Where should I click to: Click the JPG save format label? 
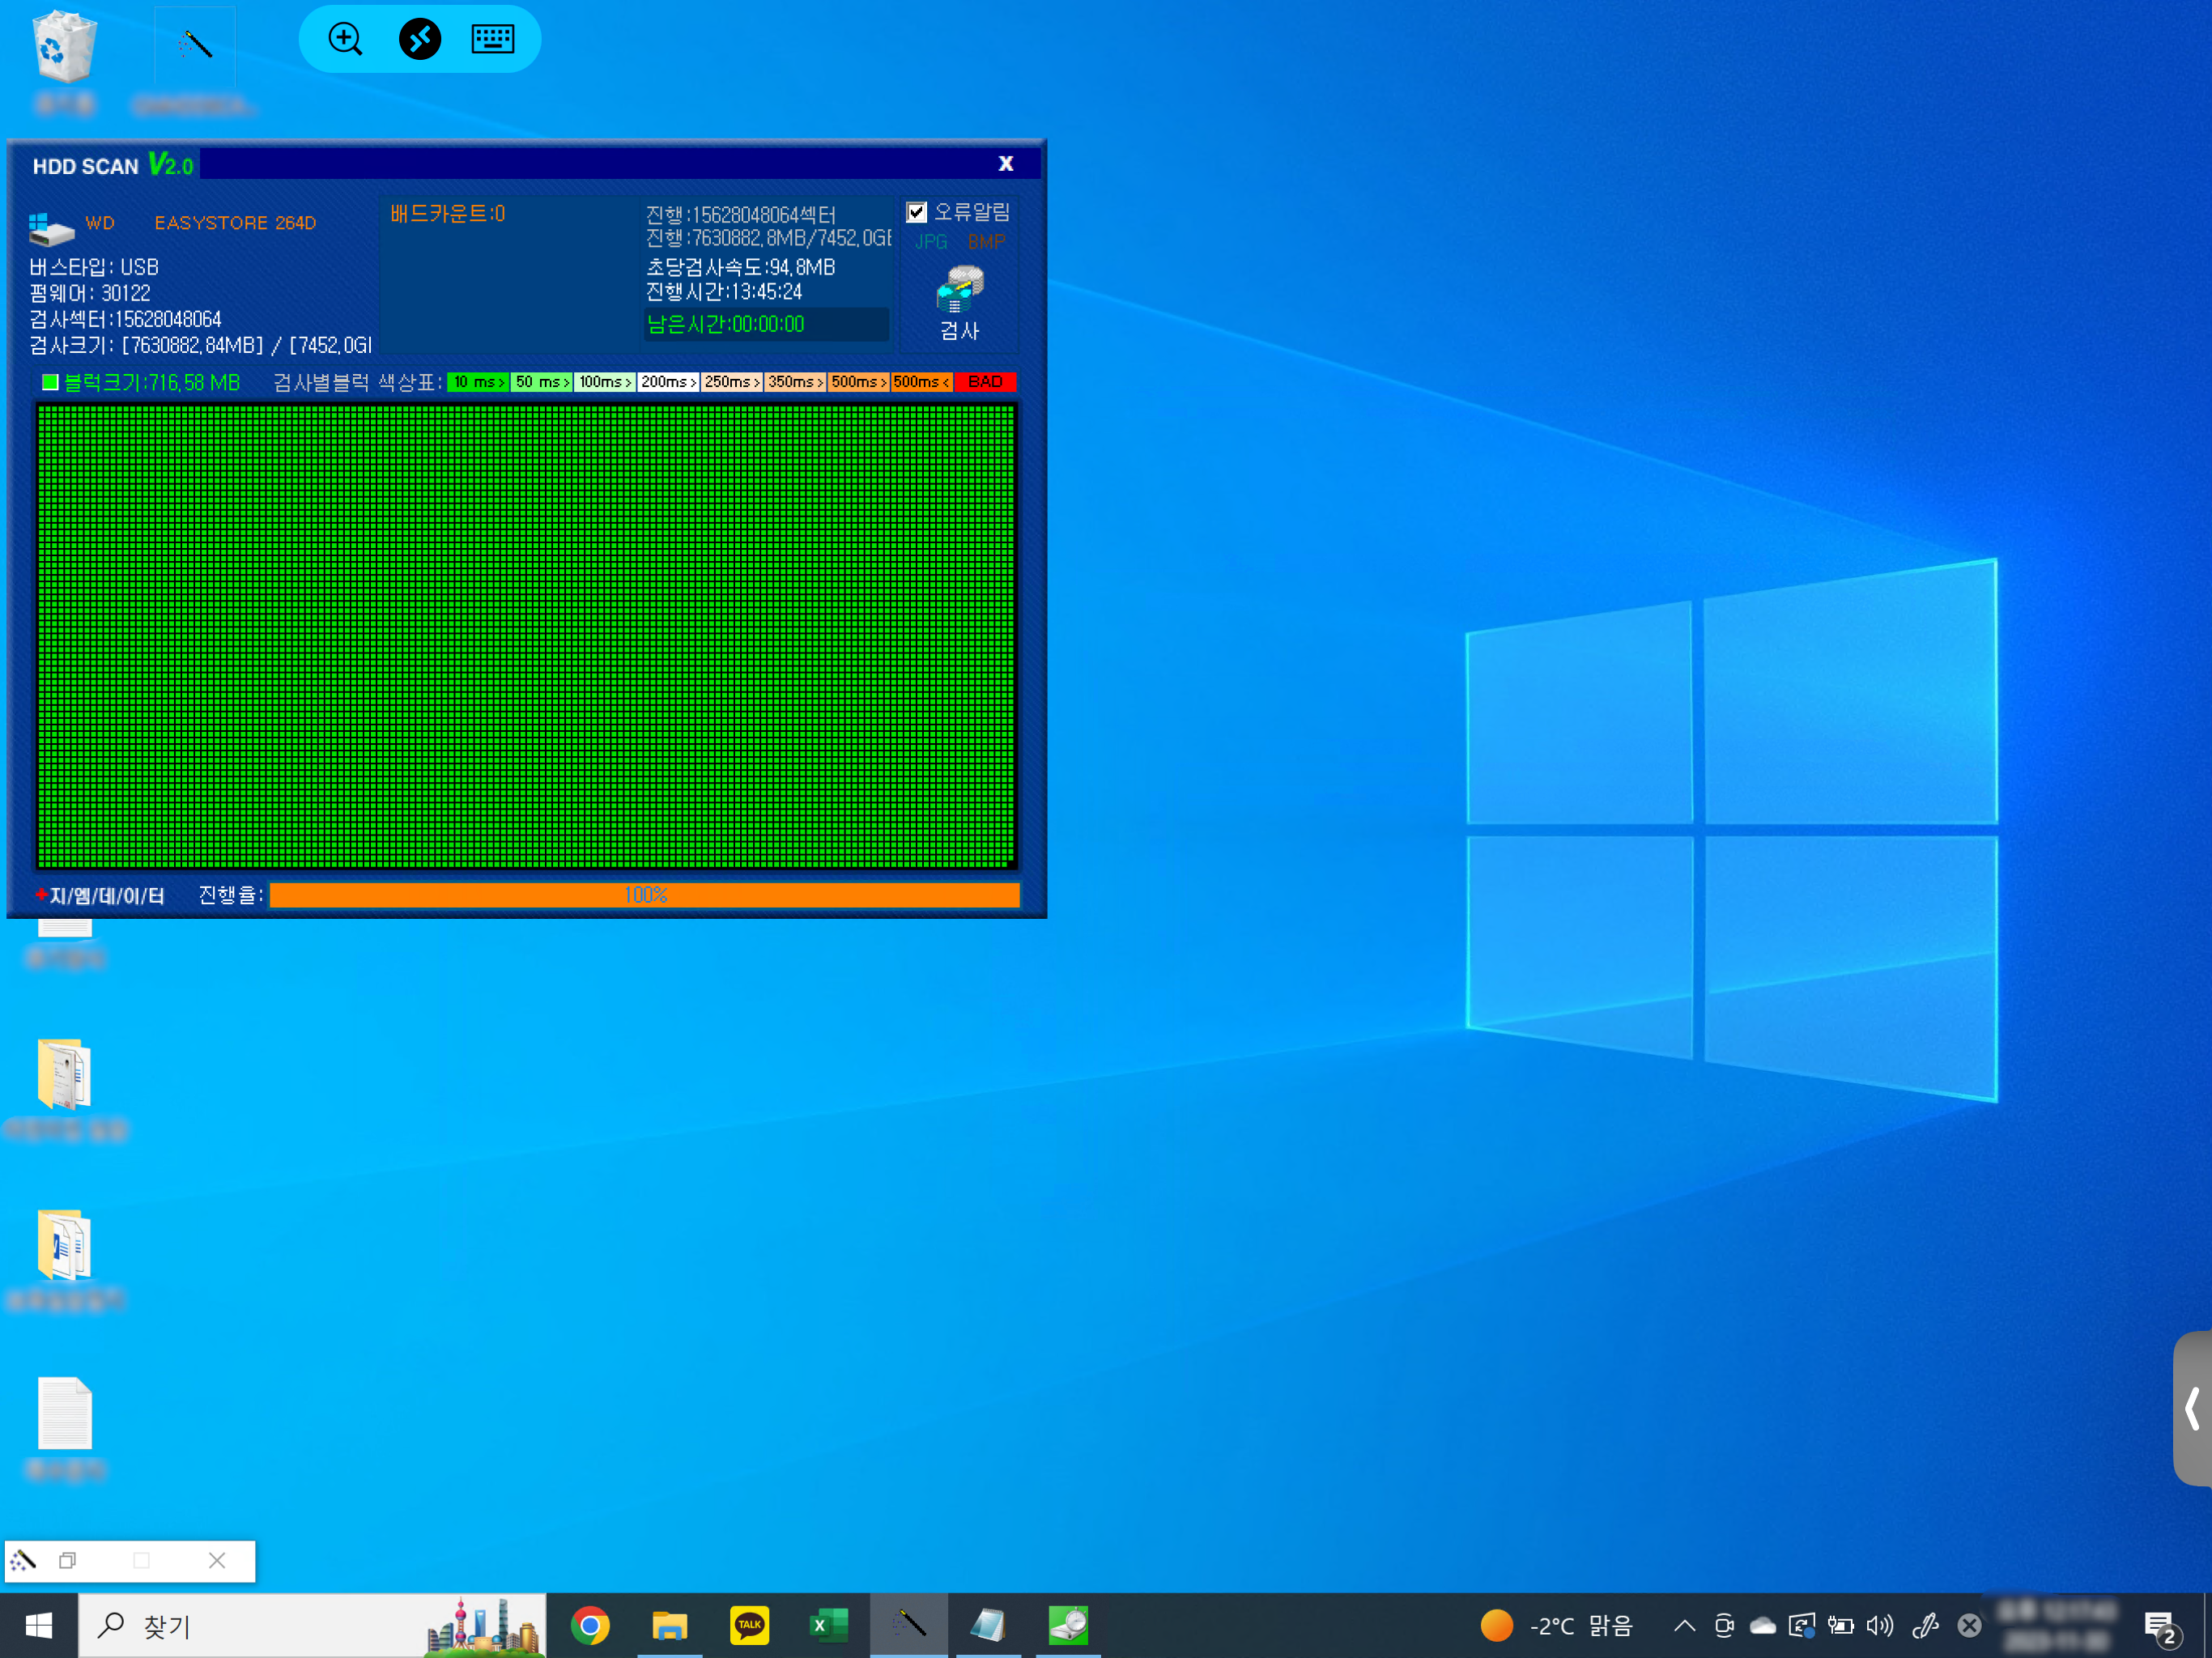click(930, 242)
